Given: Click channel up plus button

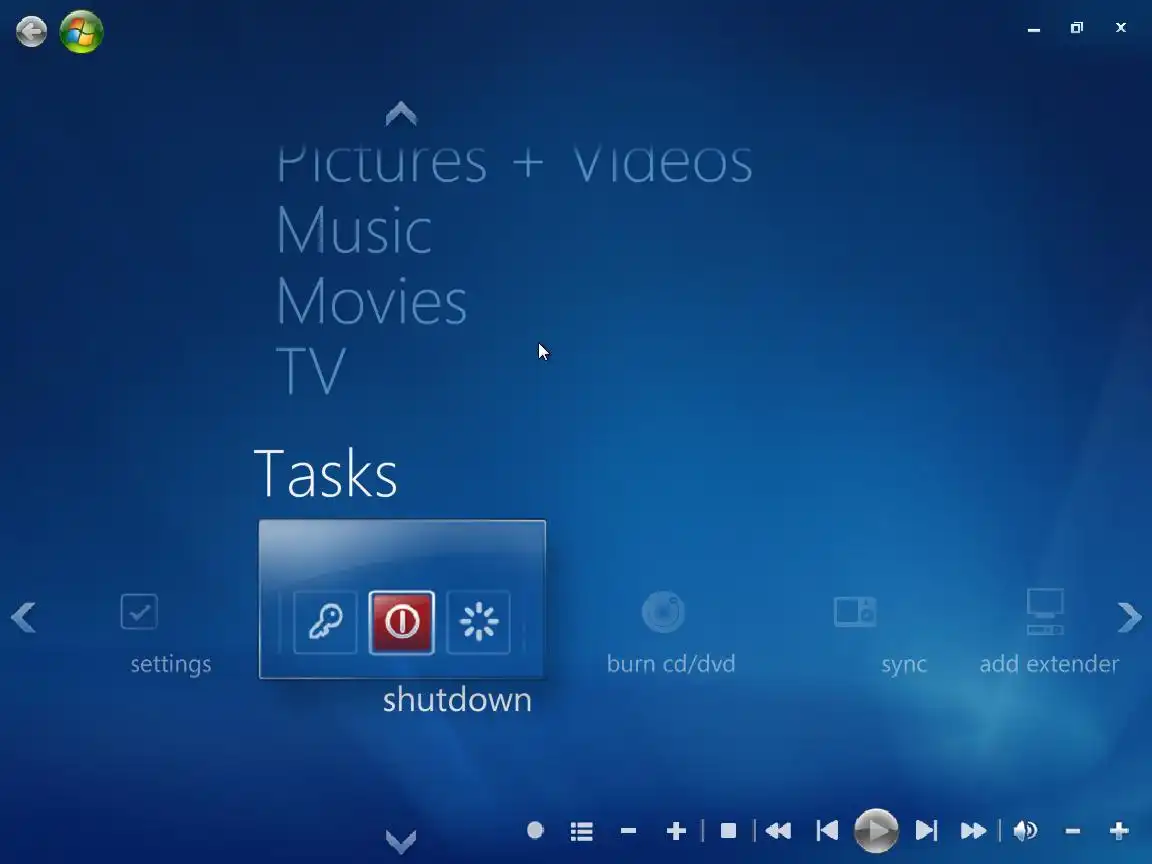Looking at the screenshot, I should click(676, 831).
